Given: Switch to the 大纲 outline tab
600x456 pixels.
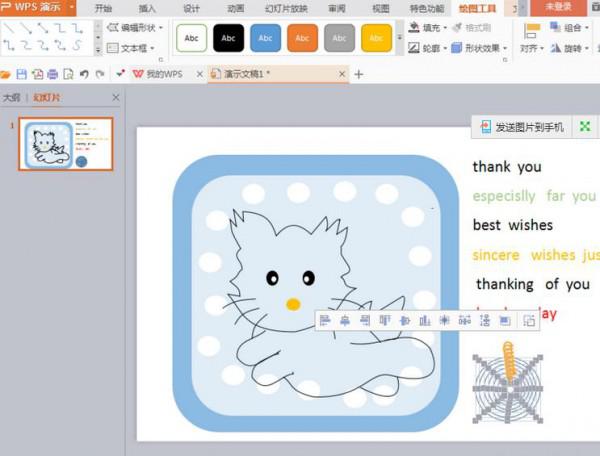Looking at the screenshot, I should pos(11,97).
